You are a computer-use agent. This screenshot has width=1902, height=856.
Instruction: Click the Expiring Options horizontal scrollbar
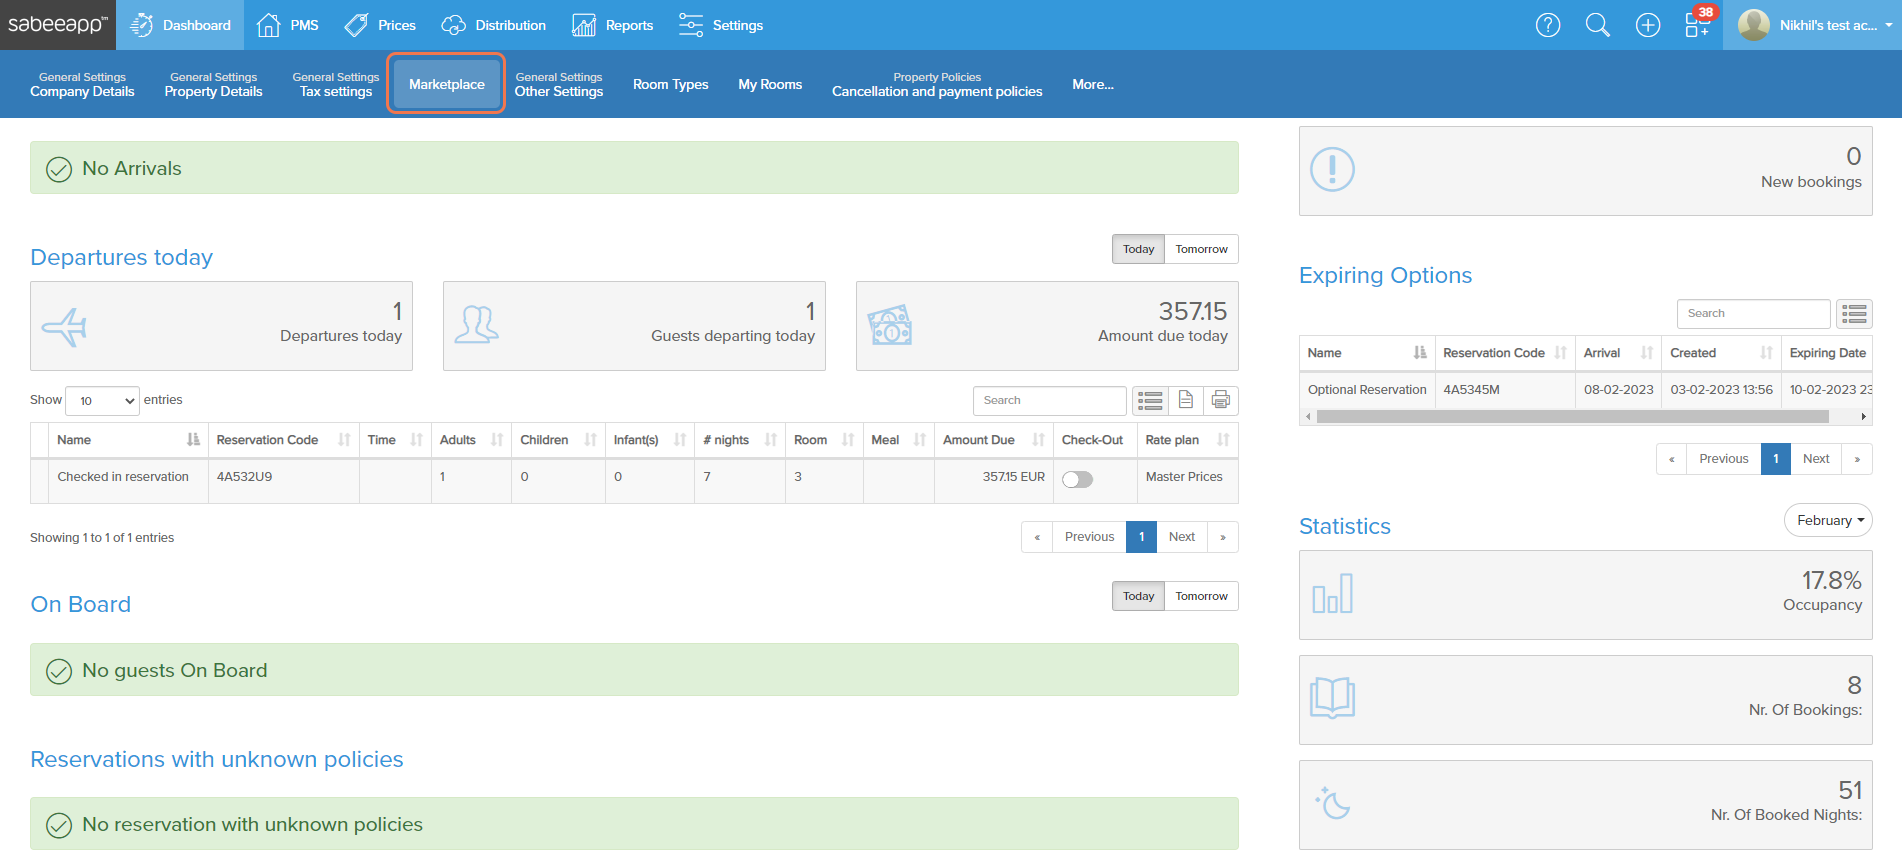(1573, 416)
